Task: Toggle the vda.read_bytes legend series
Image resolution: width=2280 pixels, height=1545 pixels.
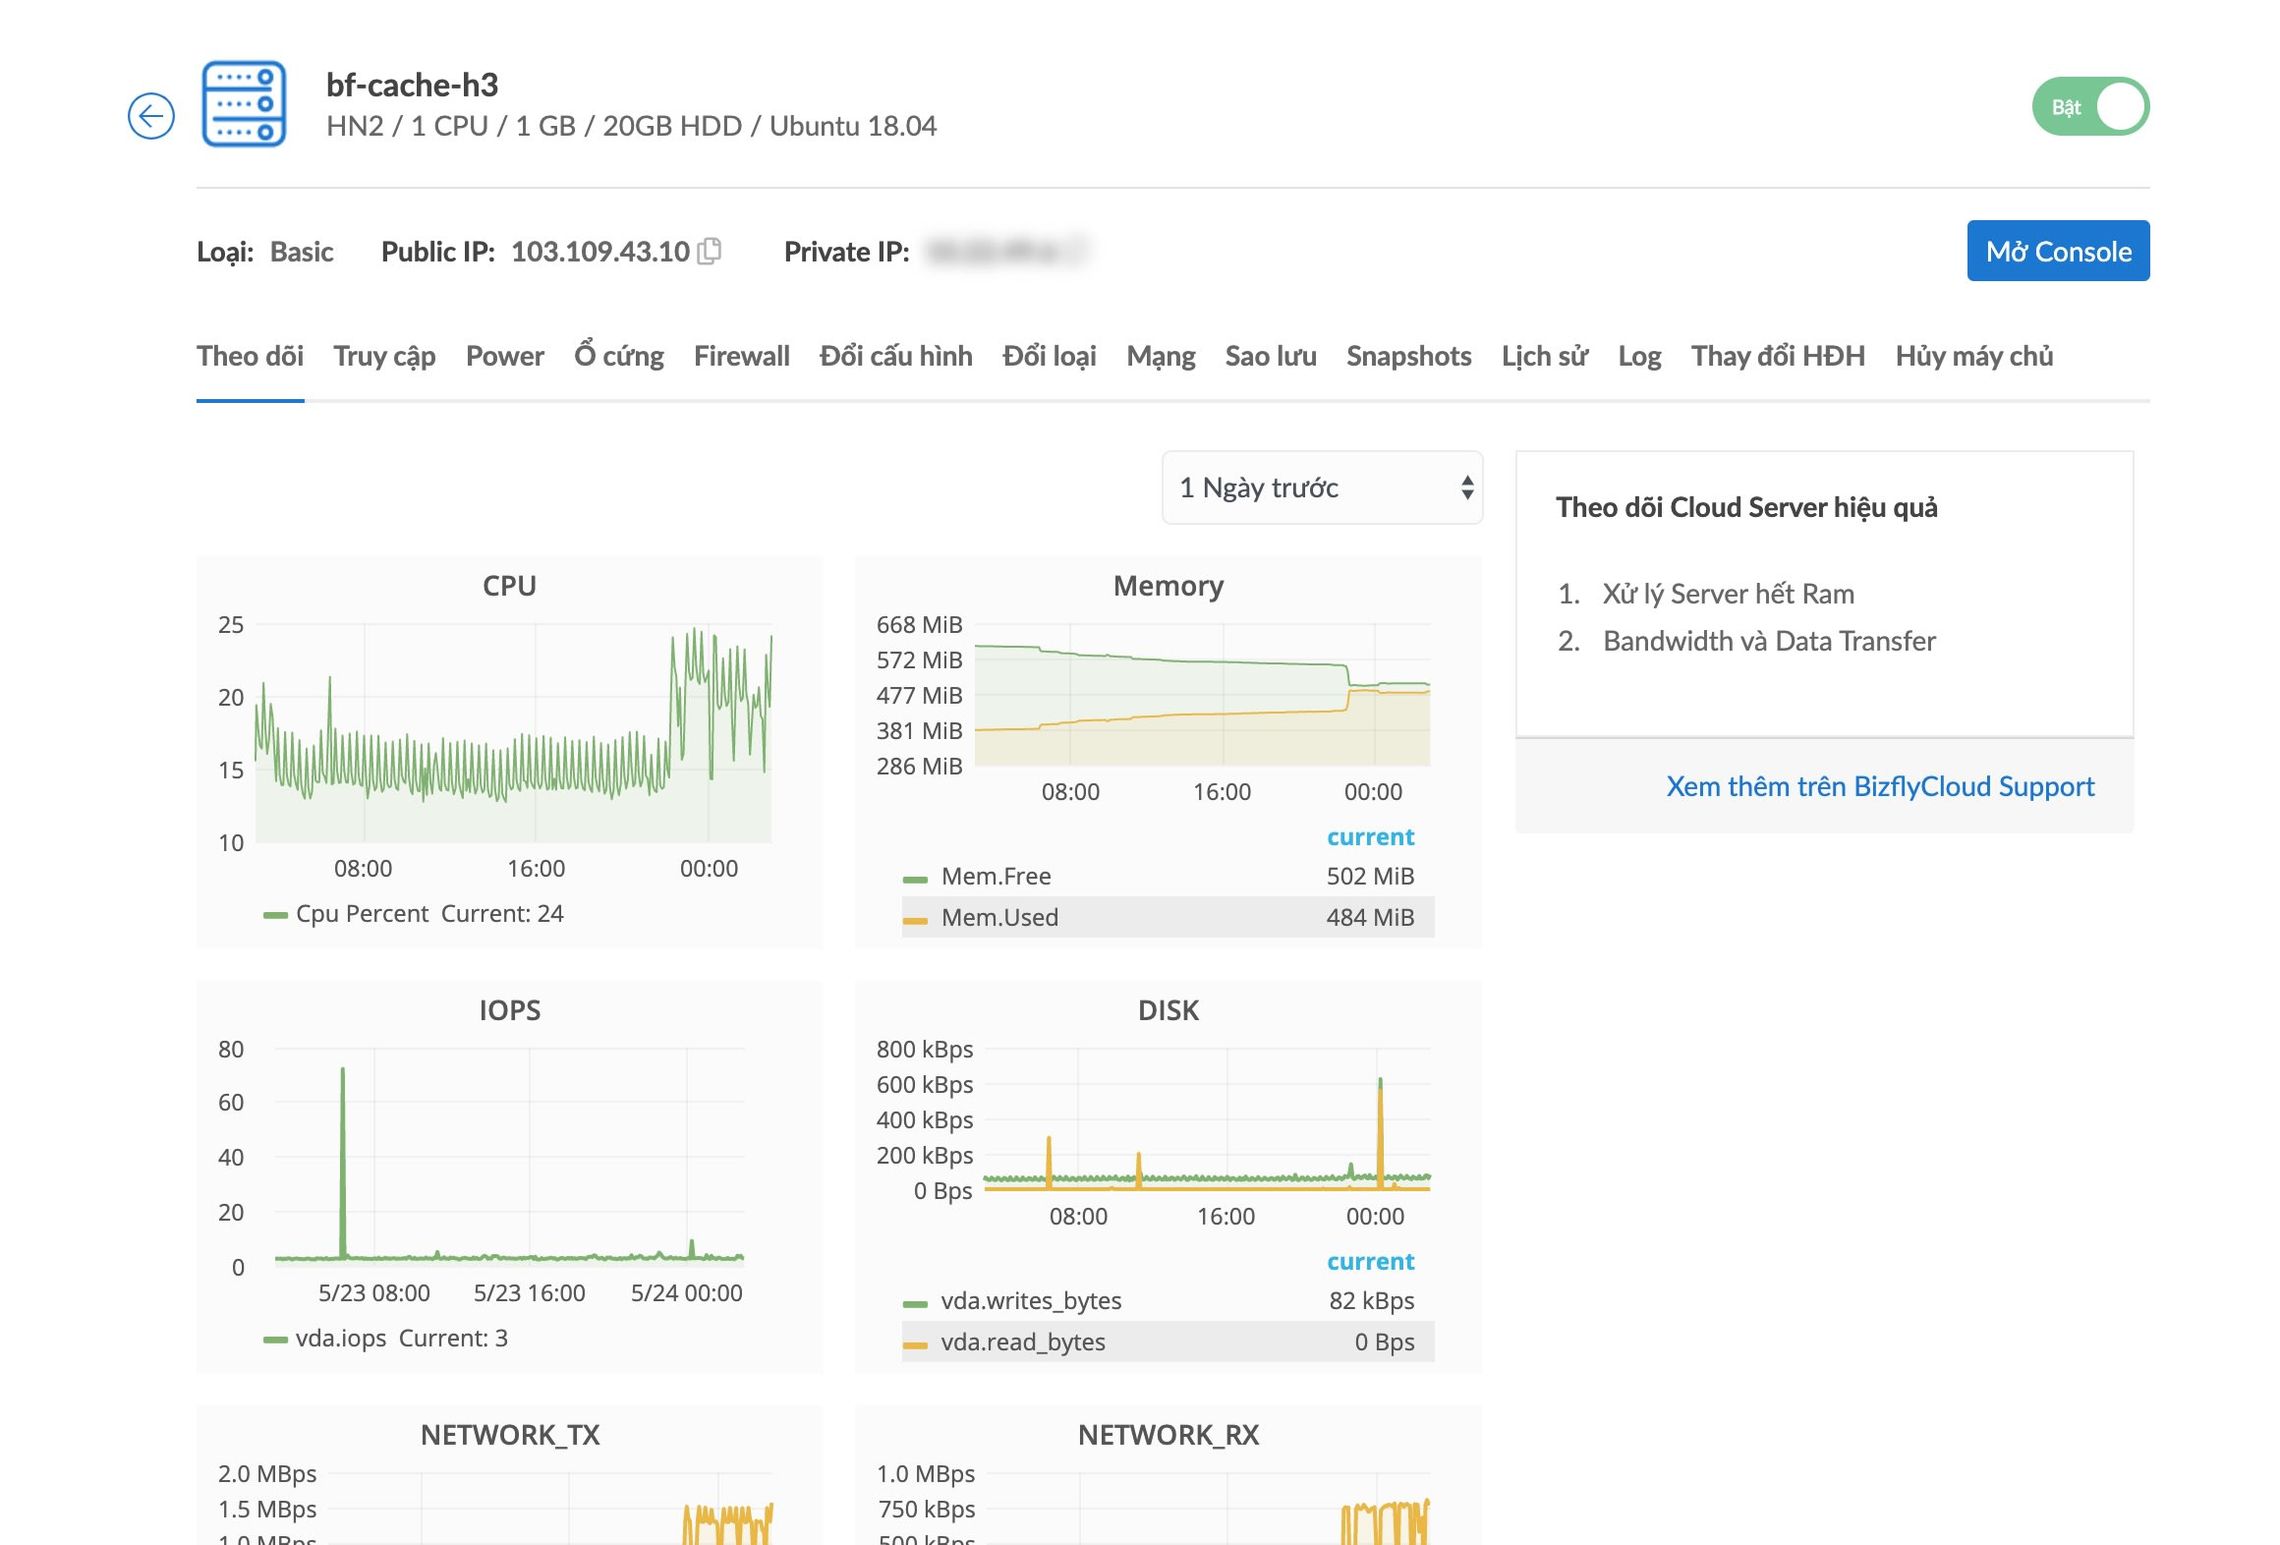Action: [1023, 1341]
